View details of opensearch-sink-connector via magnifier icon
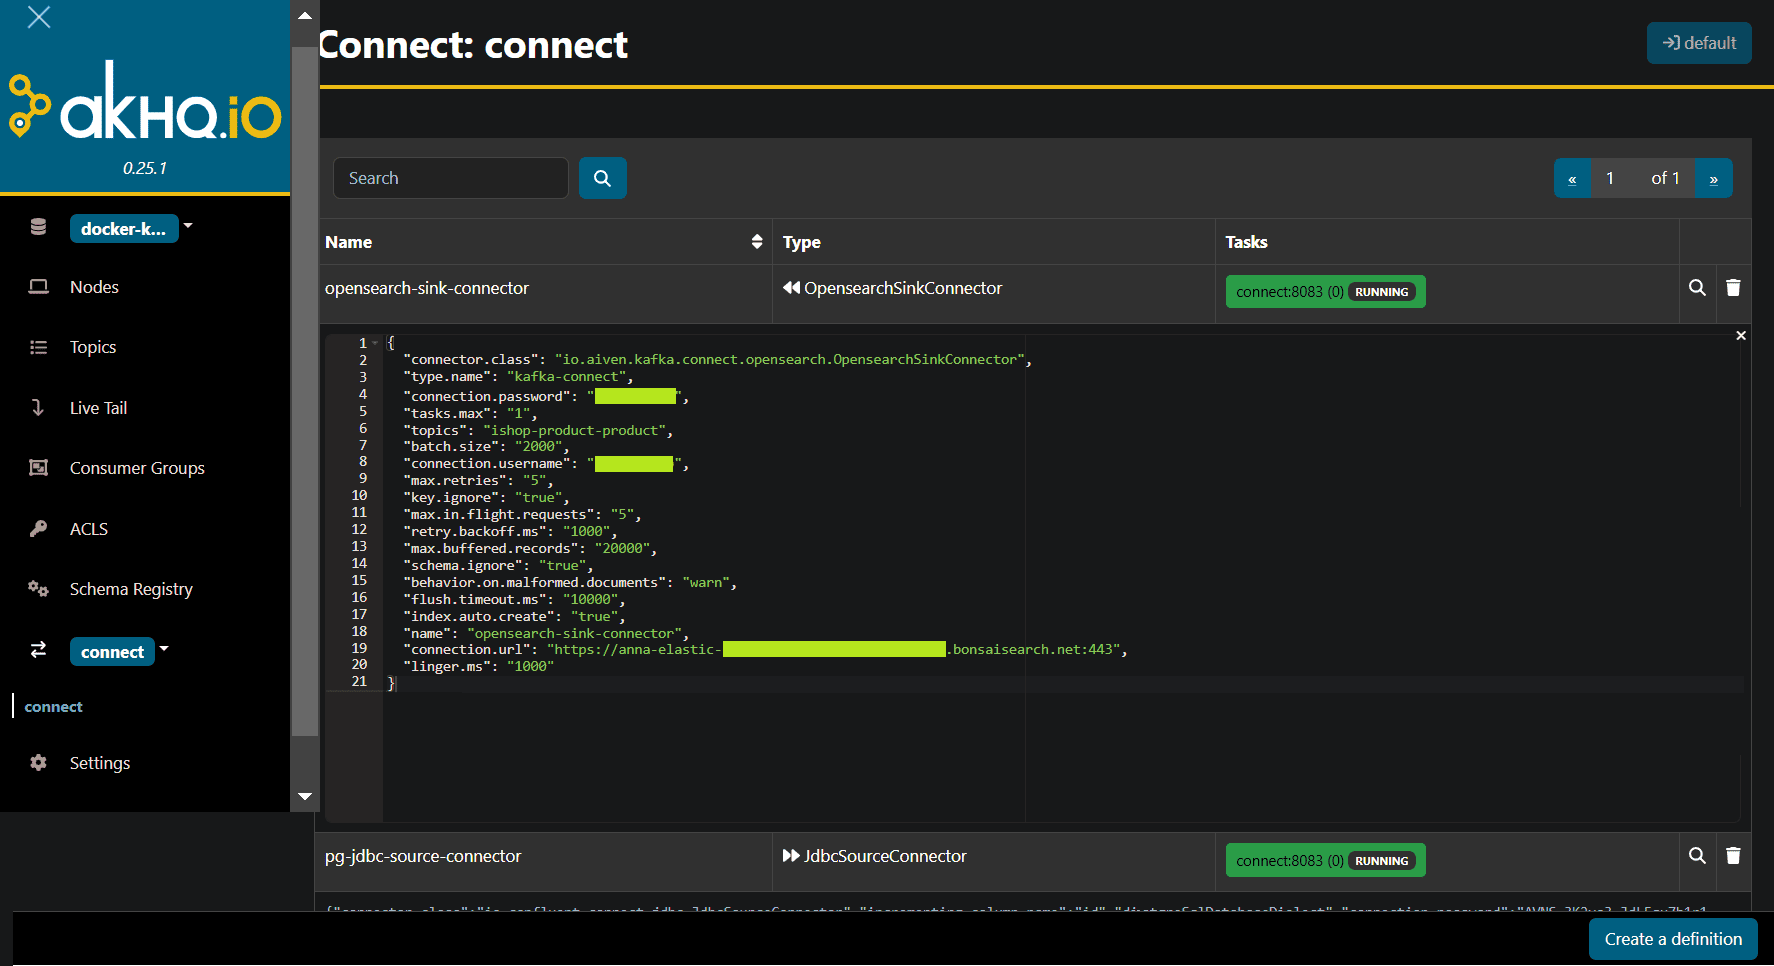This screenshot has width=1774, height=966. coord(1697,288)
